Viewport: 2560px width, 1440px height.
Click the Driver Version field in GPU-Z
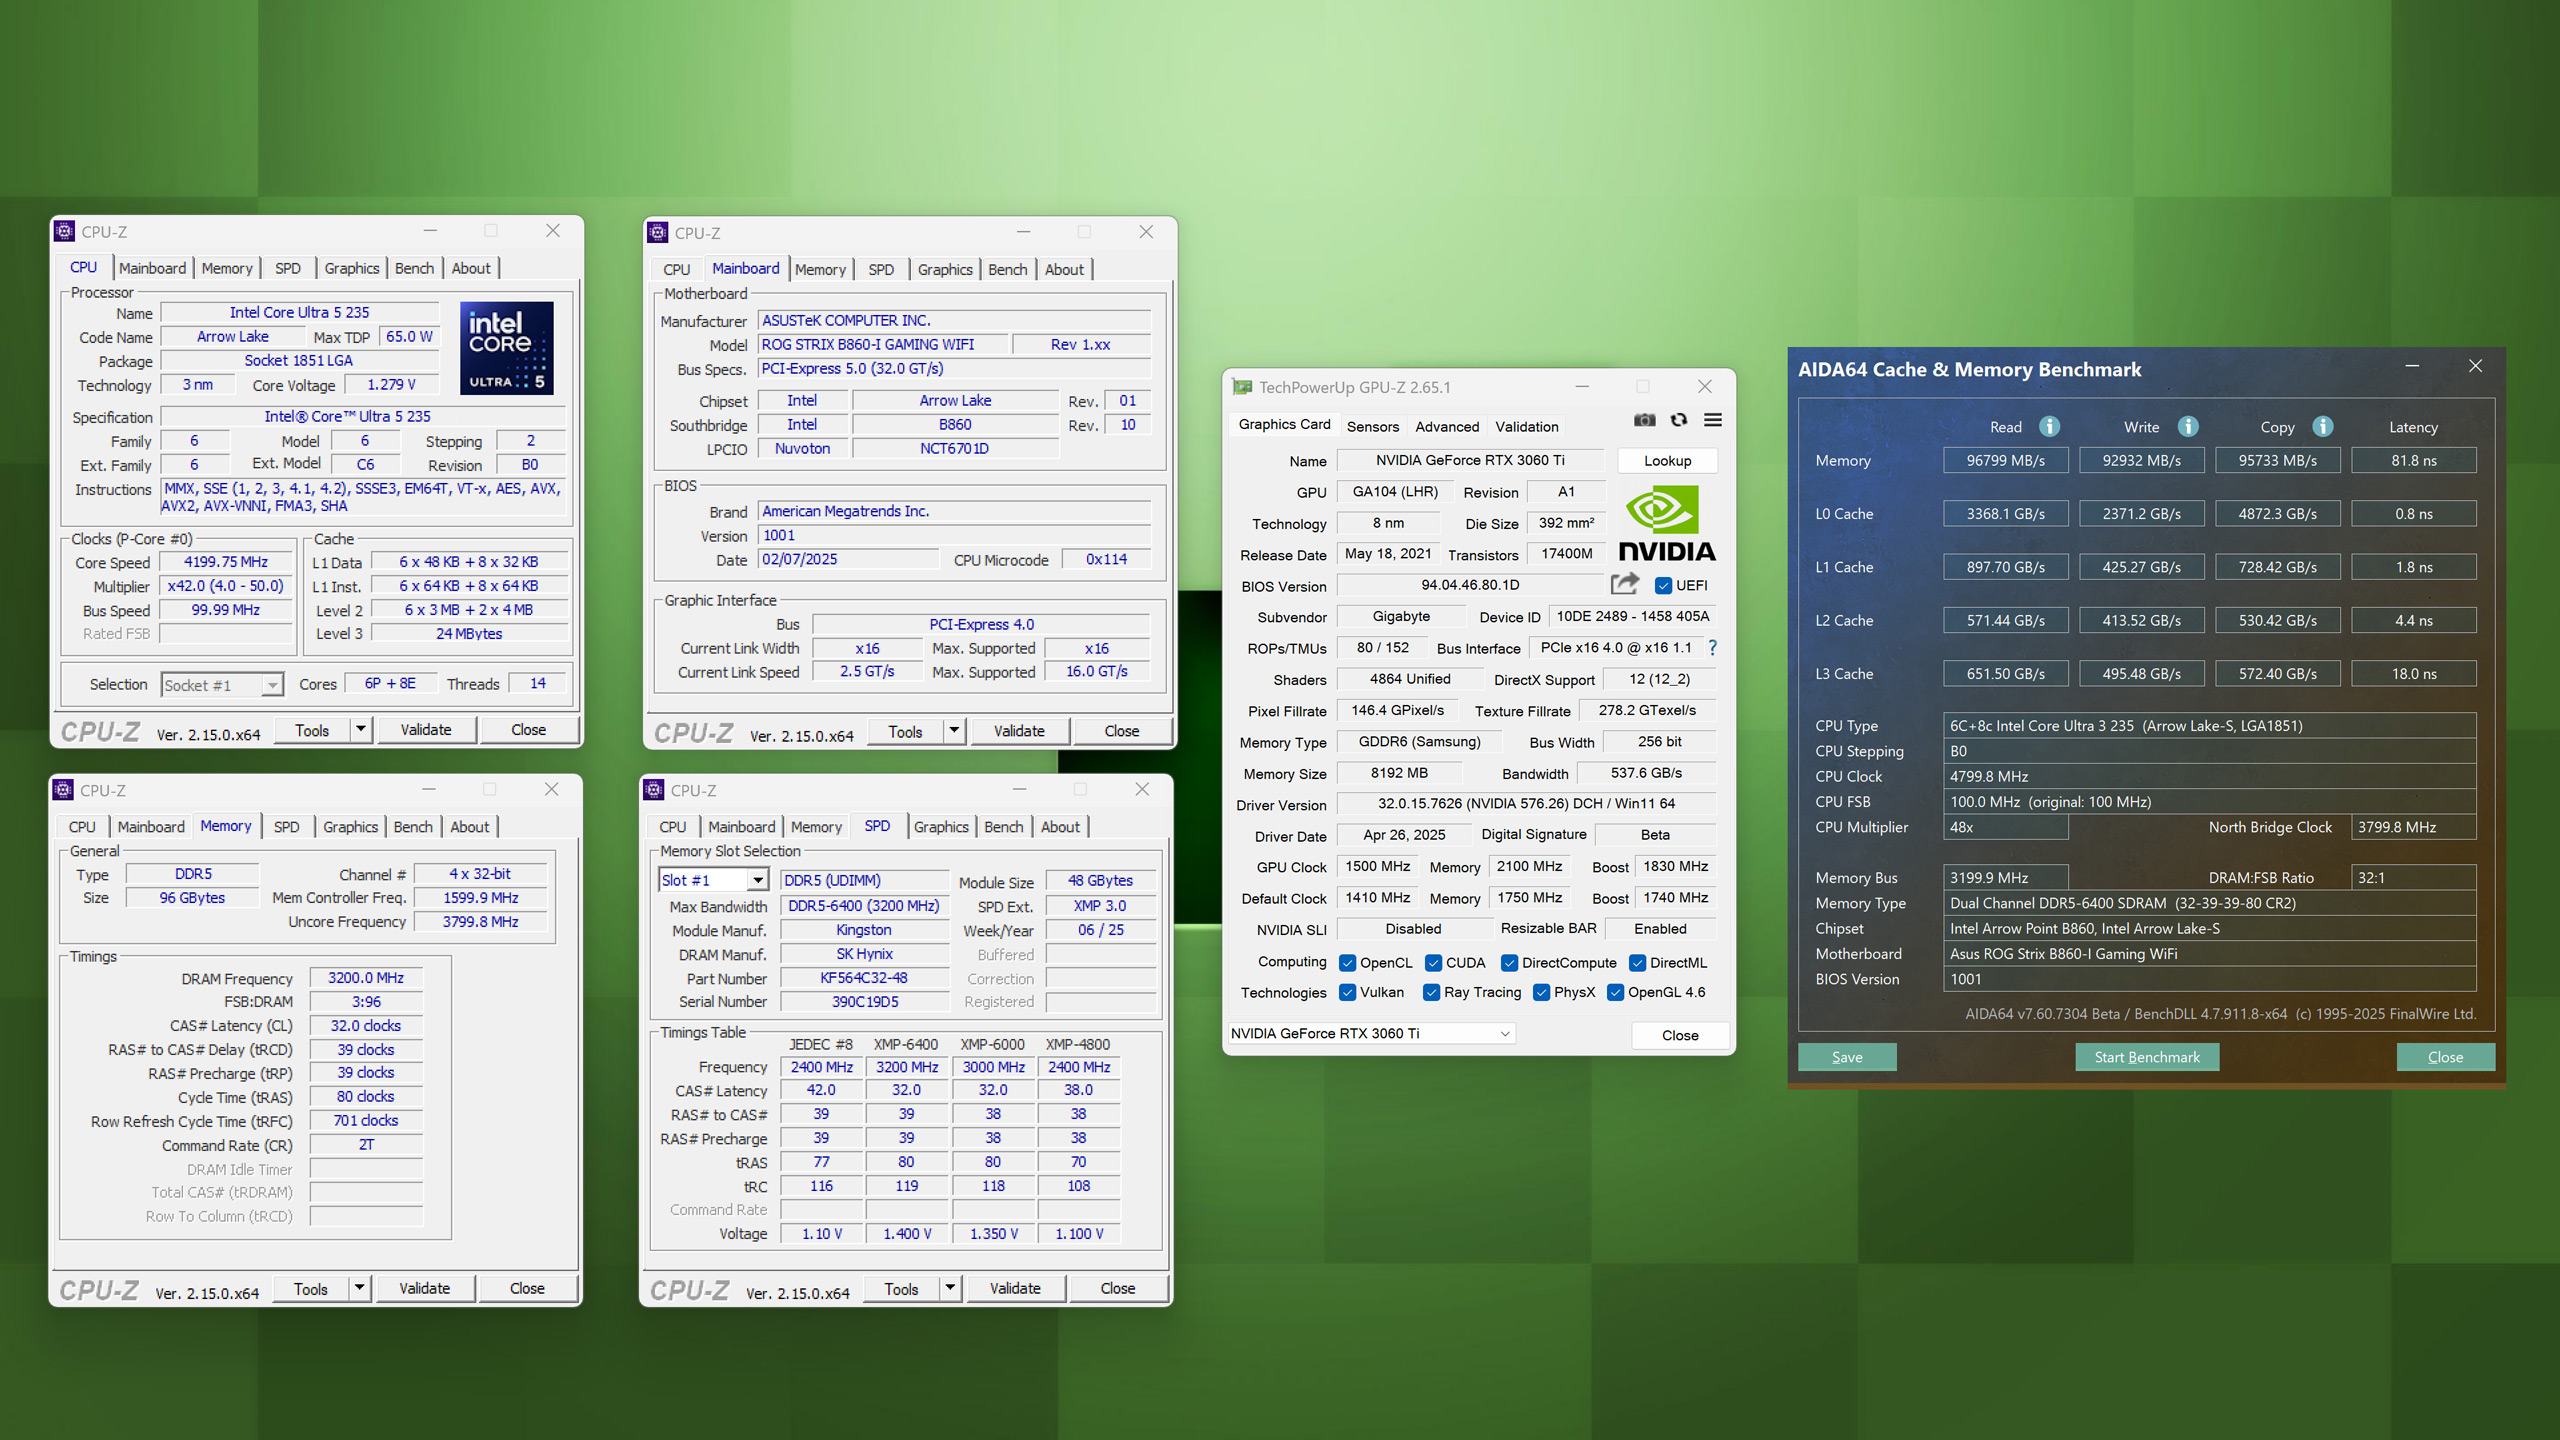point(1526,804)
